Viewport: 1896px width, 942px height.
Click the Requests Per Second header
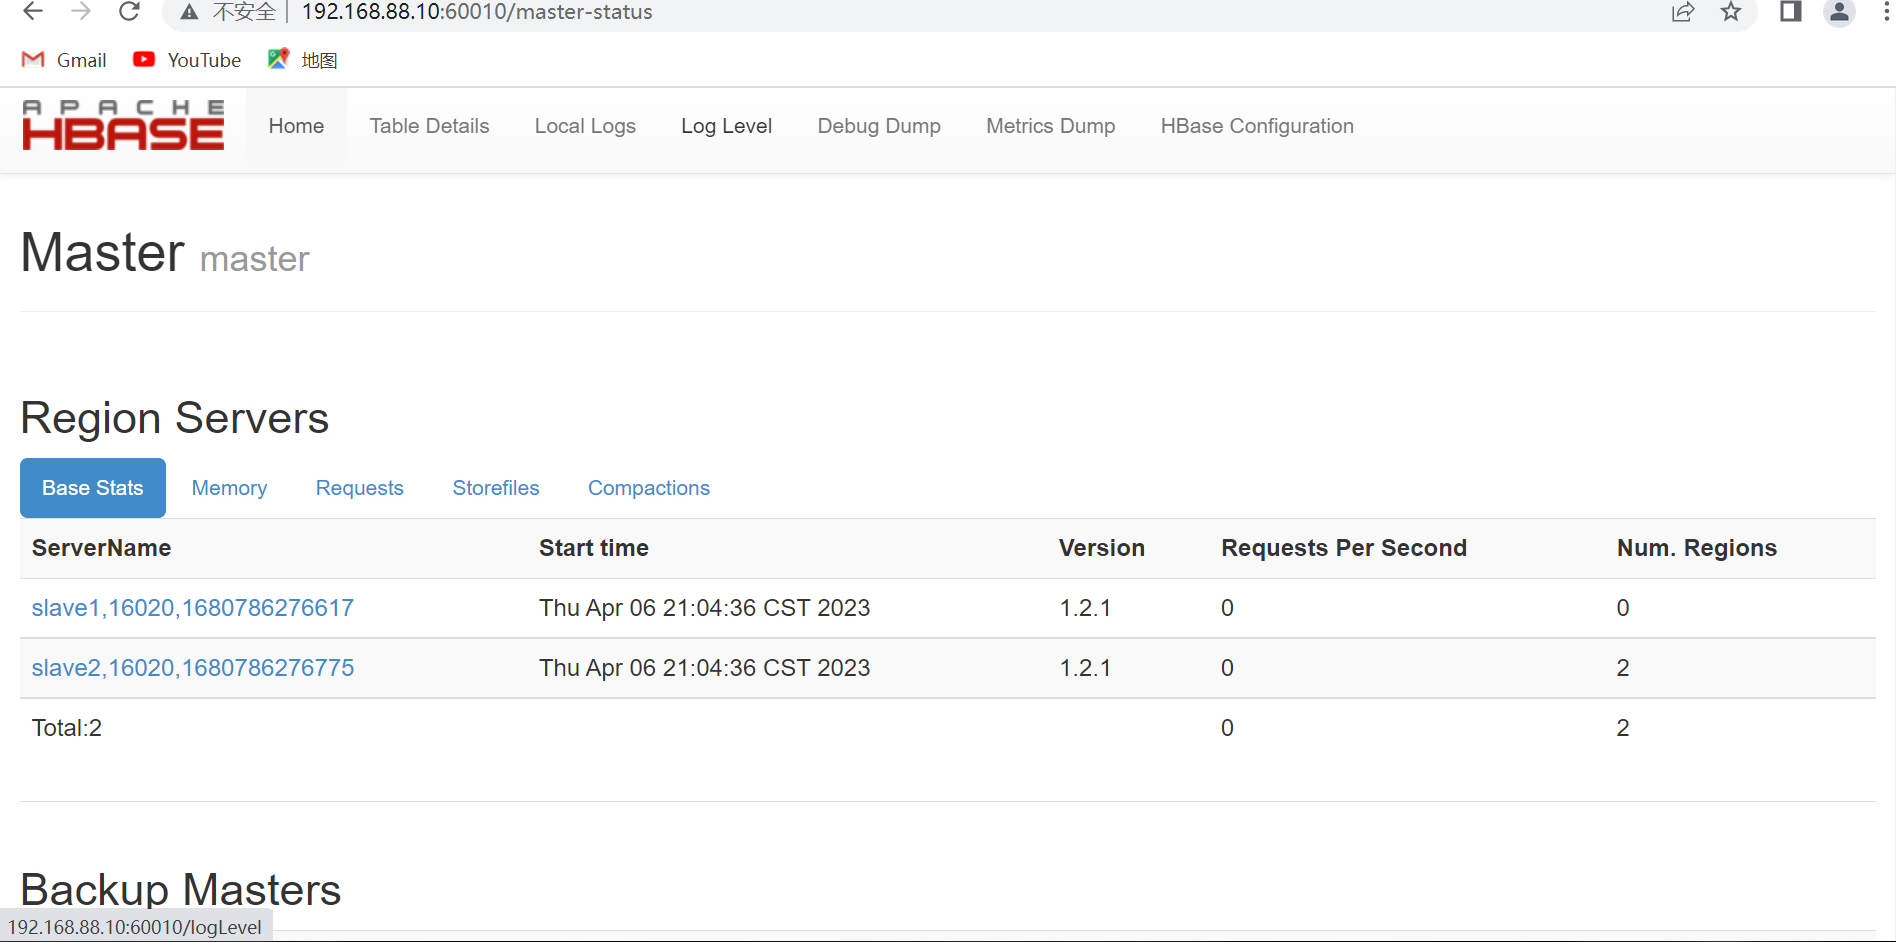coord(1344,548)
